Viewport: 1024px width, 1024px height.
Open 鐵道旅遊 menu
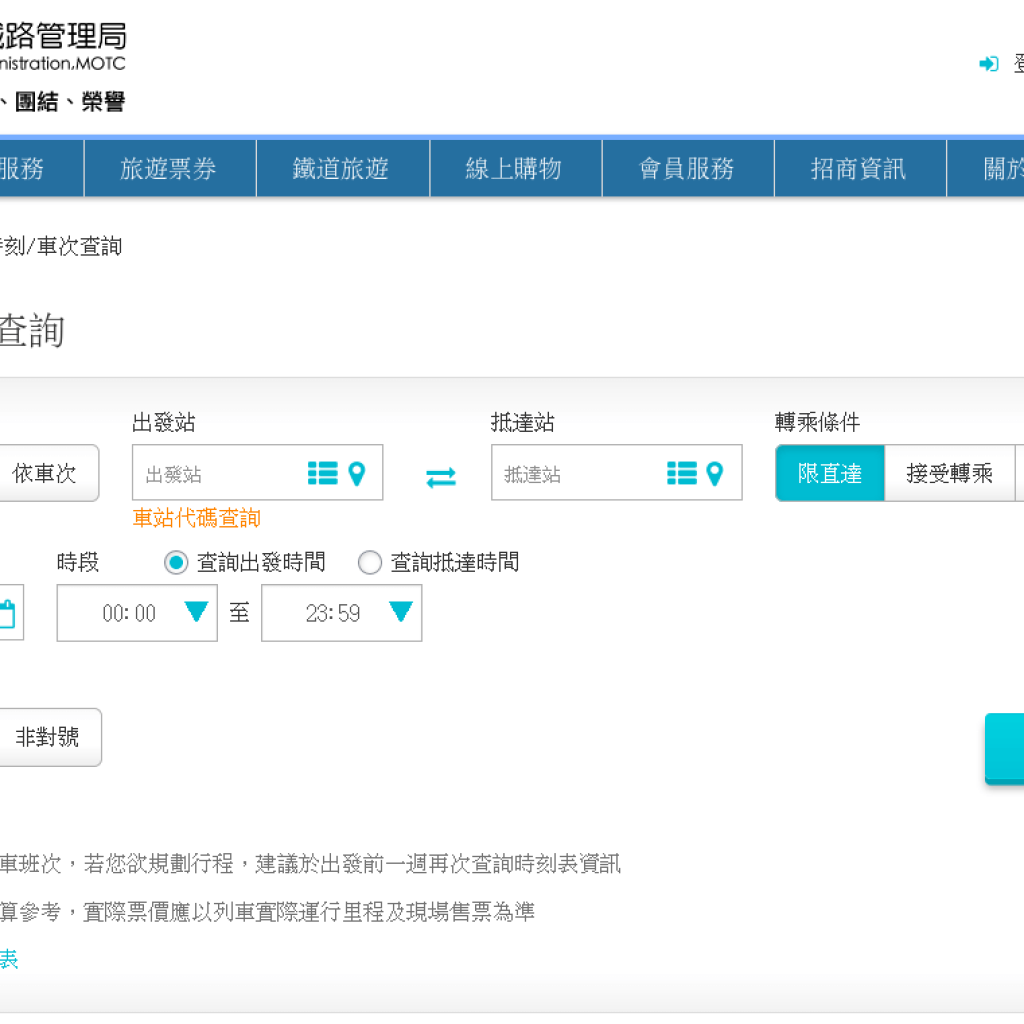coord(341,169)
